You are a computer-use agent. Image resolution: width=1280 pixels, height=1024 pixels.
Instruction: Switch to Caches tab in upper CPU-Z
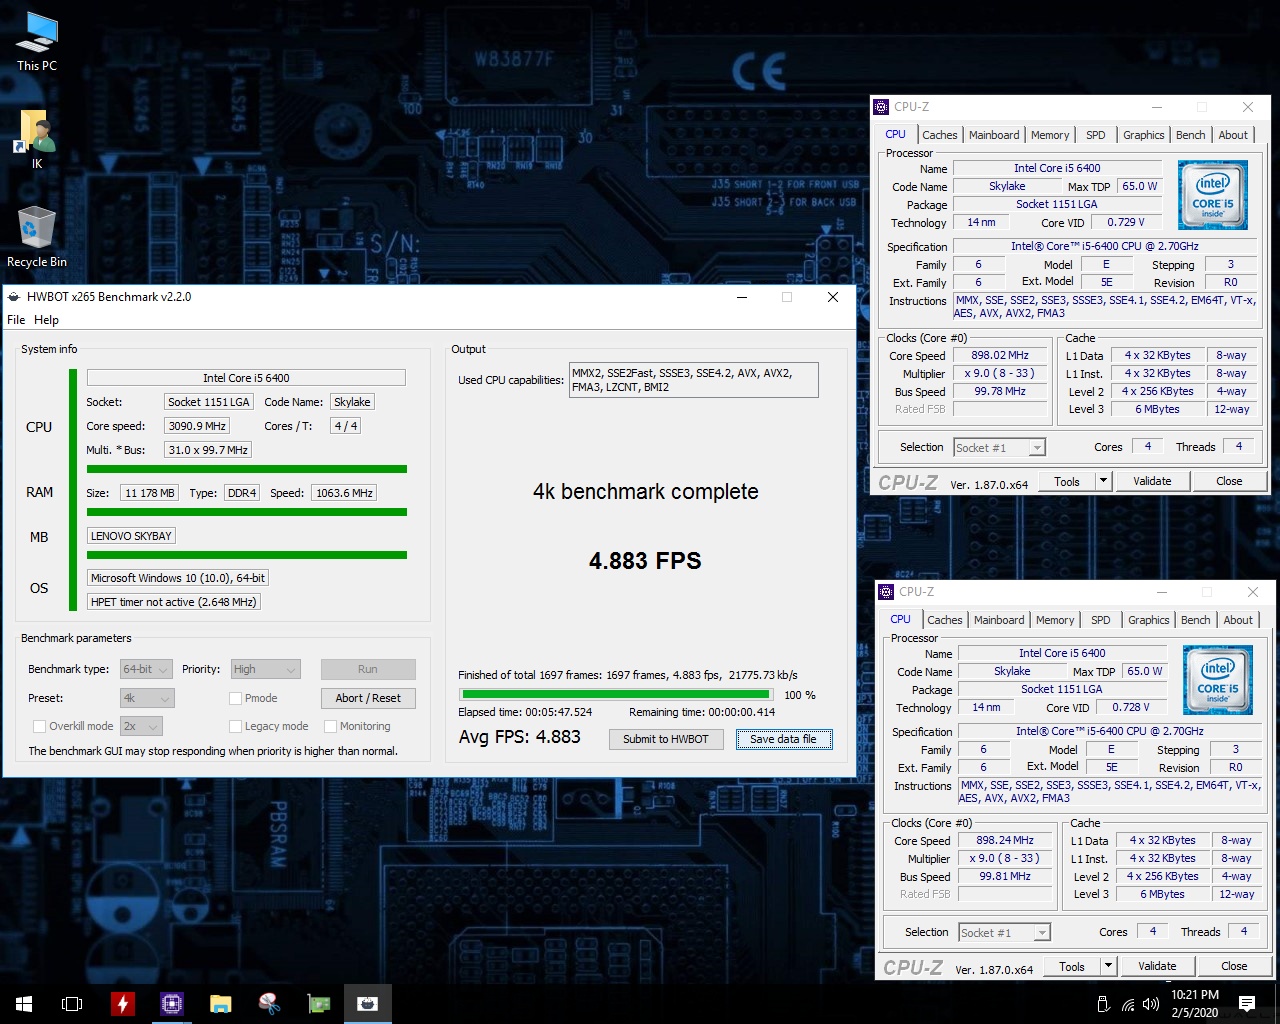click(939, 135)
